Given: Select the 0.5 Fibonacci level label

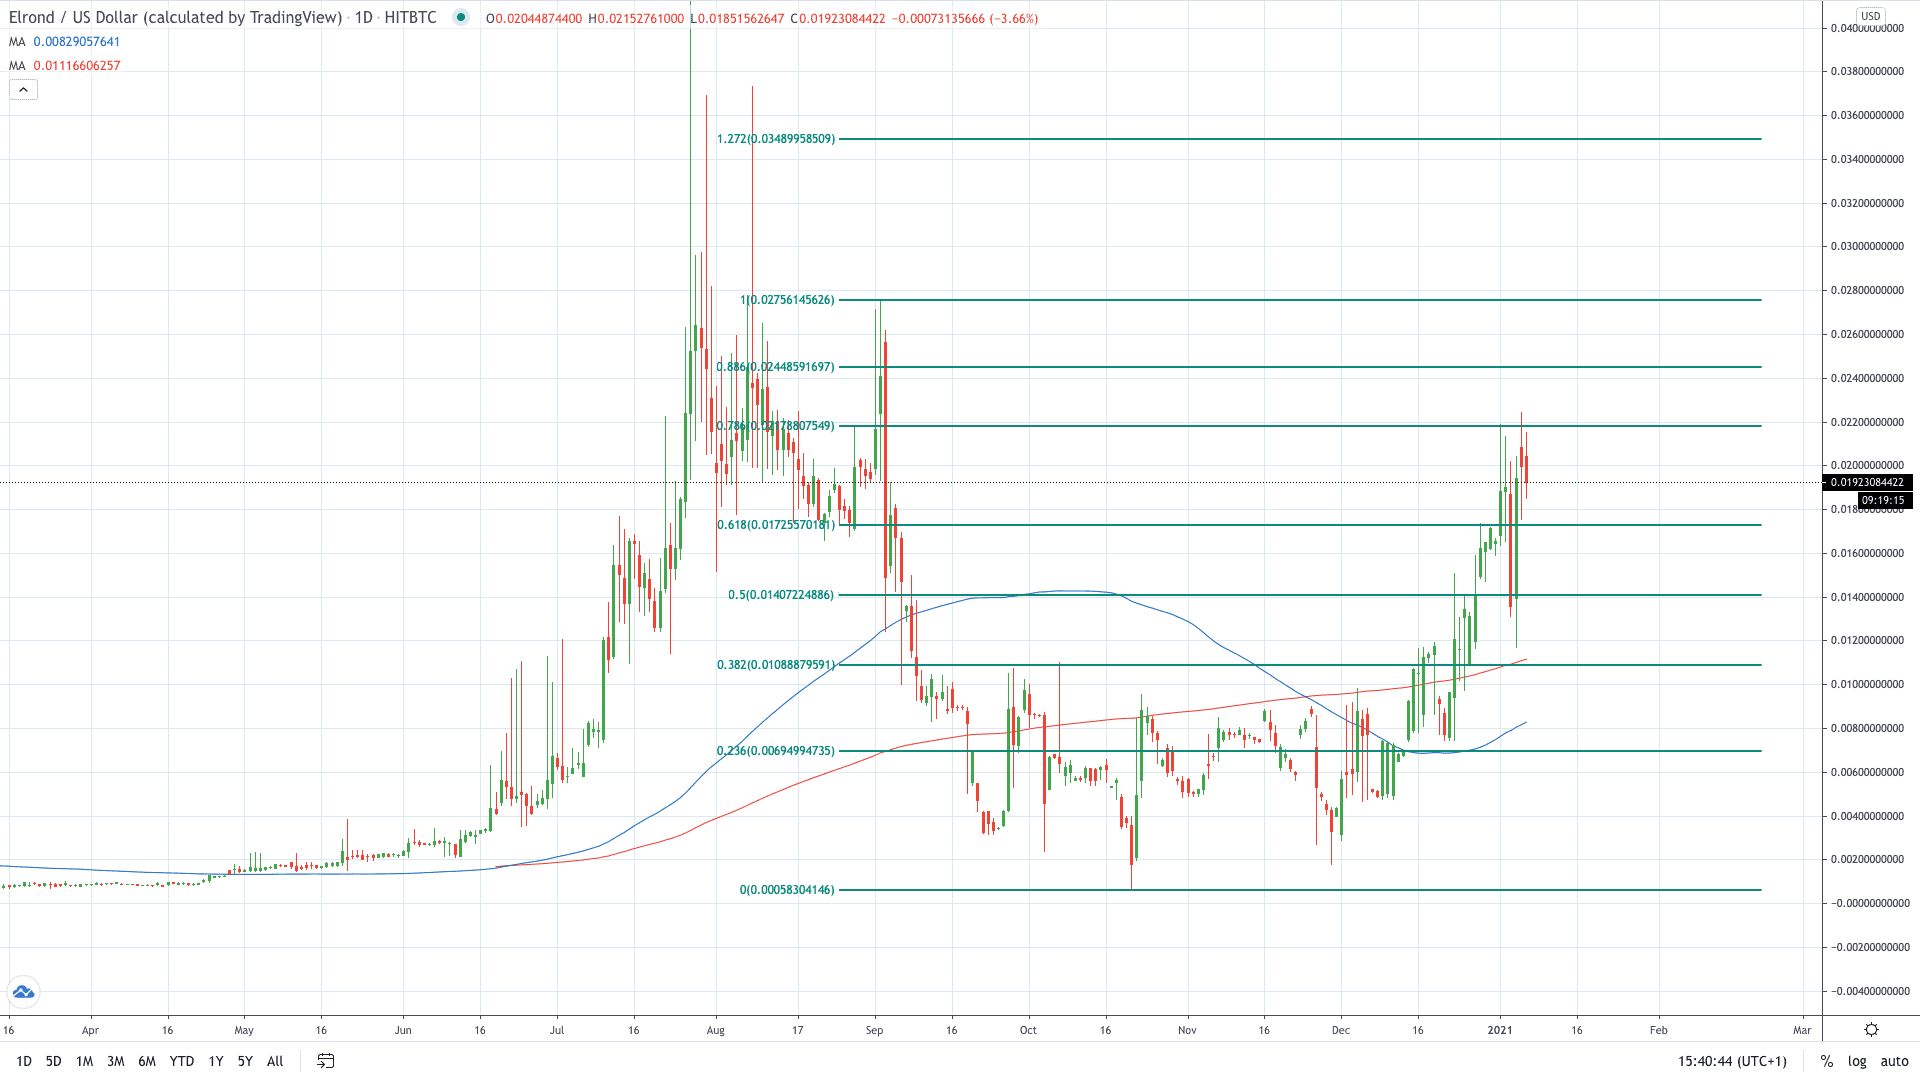Looking at the screenshot, I should [x=781, y=595].
